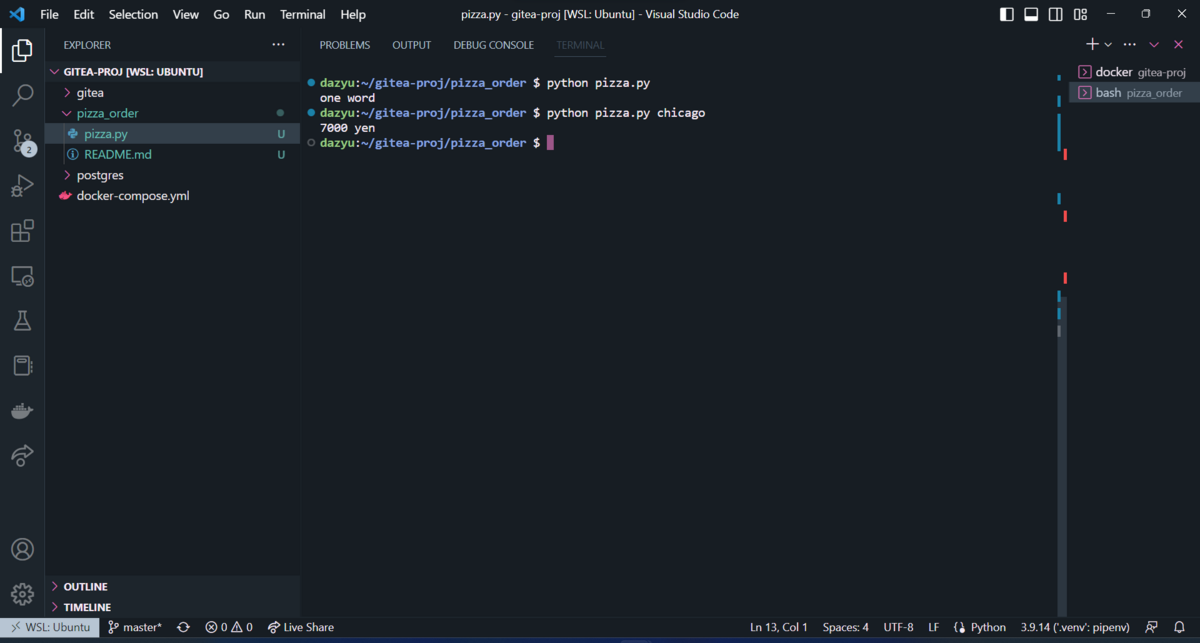Expand the OUTLINE section
Viewport: 1200px width, 643px height.
[x=172, y=587]
